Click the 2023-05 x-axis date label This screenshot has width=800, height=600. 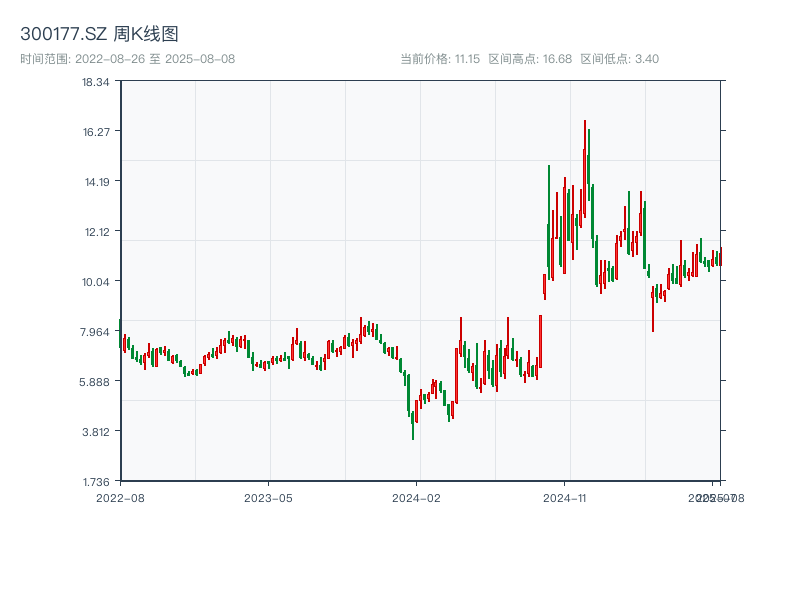269,497
